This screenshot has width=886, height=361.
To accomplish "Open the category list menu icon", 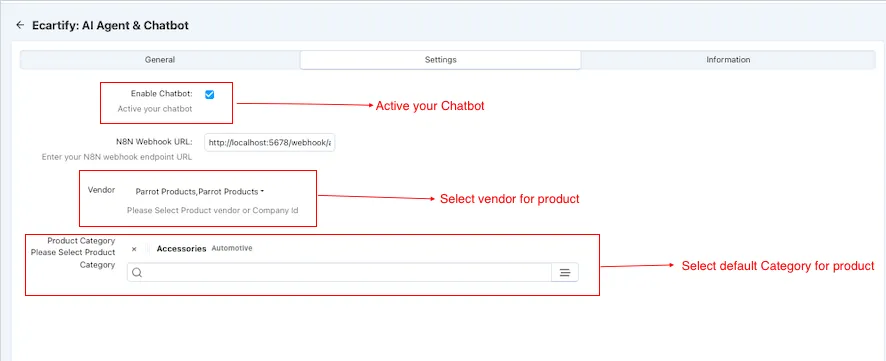I will (x=564, y=272).
